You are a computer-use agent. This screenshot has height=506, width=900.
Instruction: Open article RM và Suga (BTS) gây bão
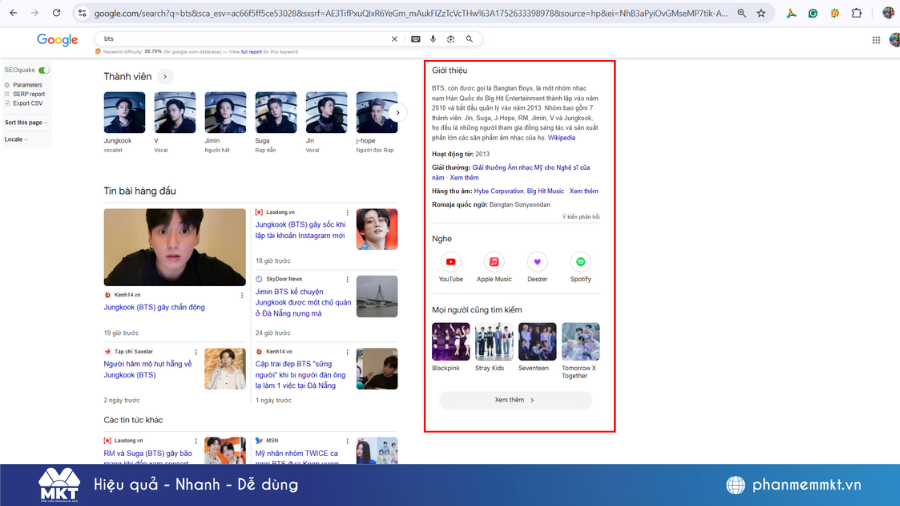pos(148,457)
